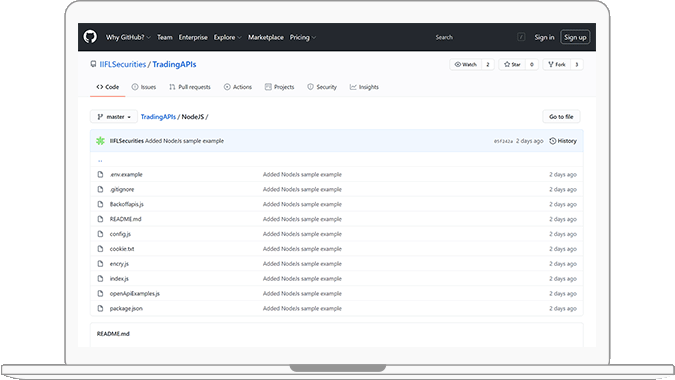Viewport: 675px width, 380px height.
Task: Open the GitHub octocat home logo
Action: tap(90, 37)
